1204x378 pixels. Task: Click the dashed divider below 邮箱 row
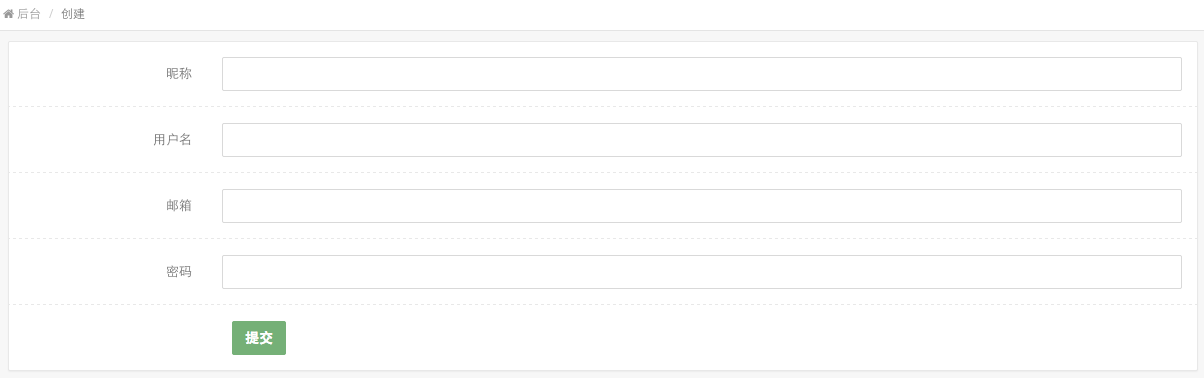coord(603,238)
